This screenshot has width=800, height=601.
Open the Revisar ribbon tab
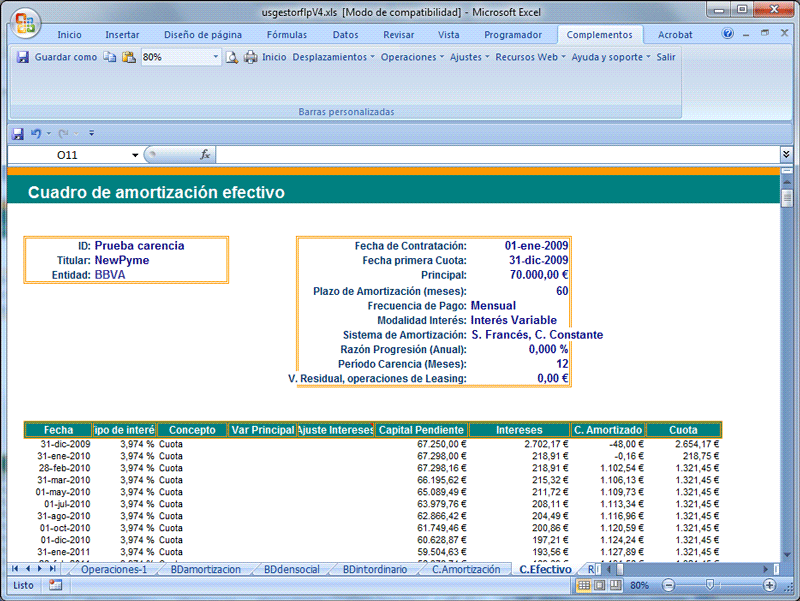pyautogui.click(x=398, y=35)
